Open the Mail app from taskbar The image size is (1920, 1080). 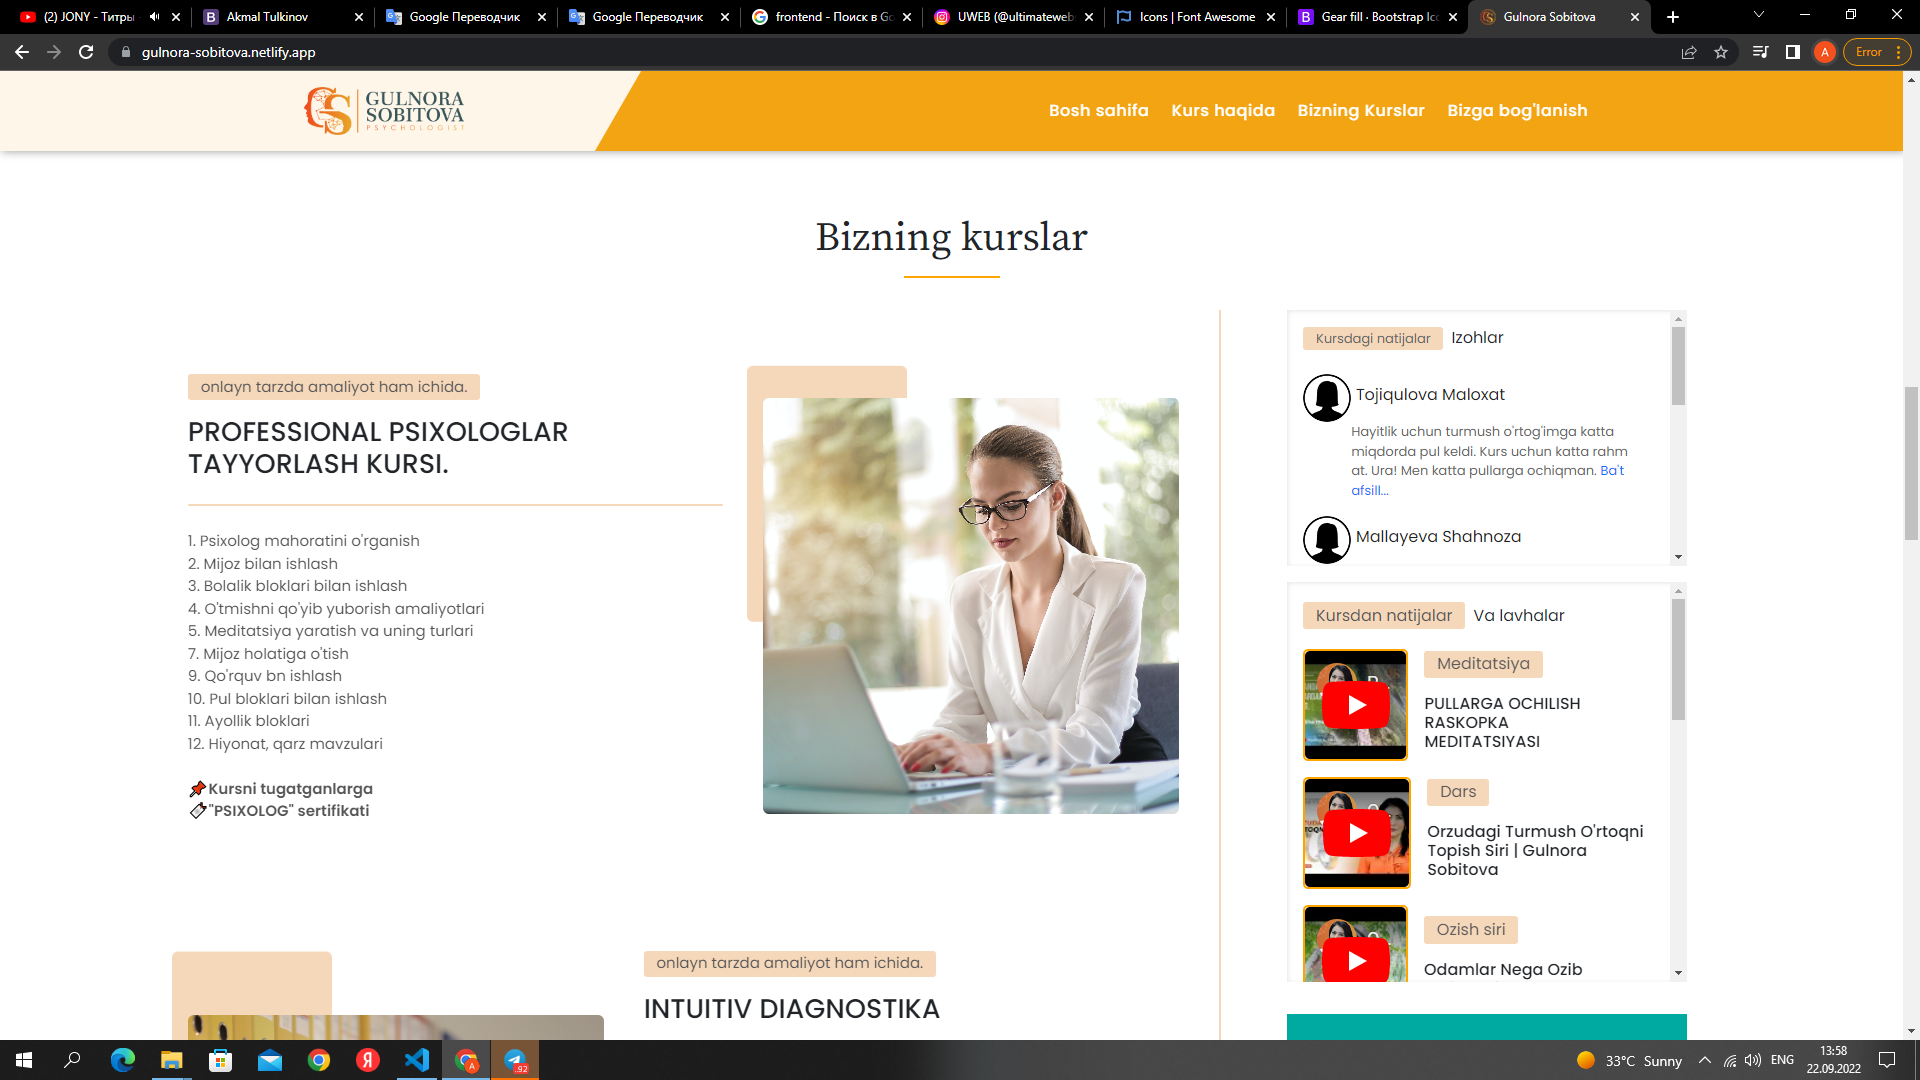coord(269,1060)
